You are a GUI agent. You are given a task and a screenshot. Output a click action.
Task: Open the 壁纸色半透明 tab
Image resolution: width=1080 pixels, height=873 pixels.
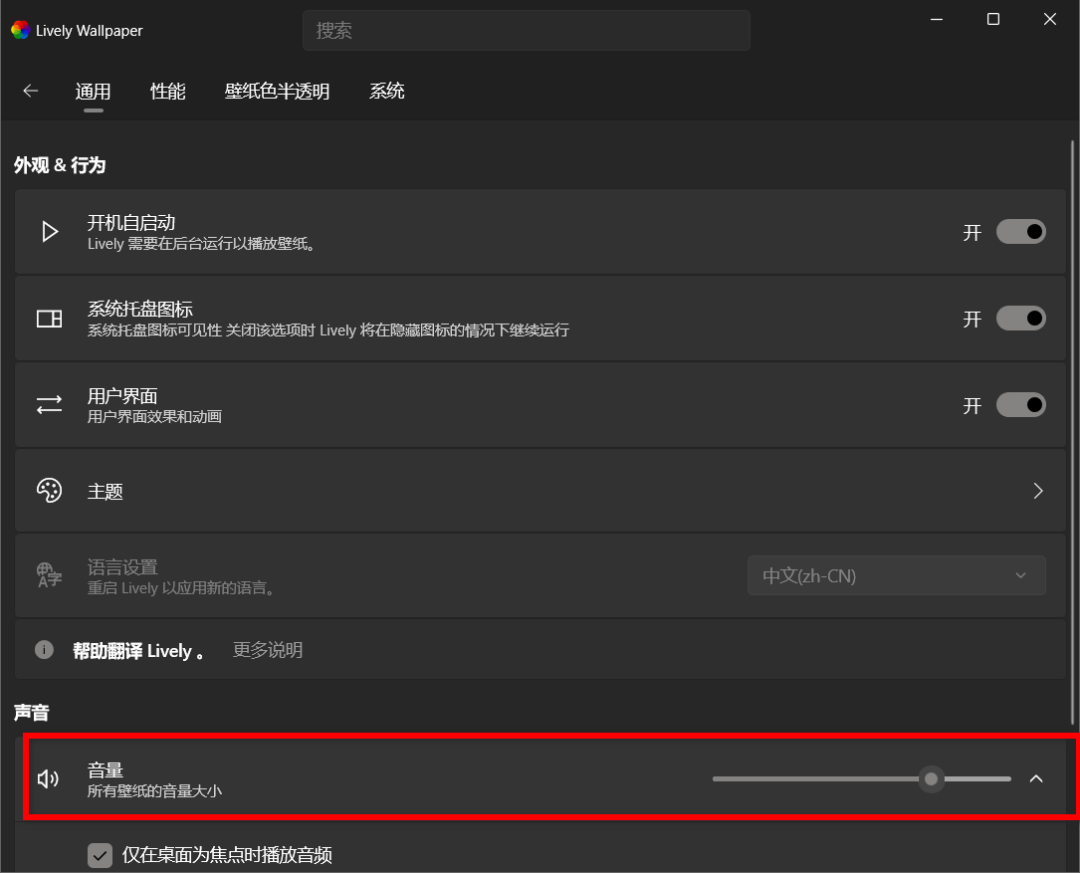[277, 91]
